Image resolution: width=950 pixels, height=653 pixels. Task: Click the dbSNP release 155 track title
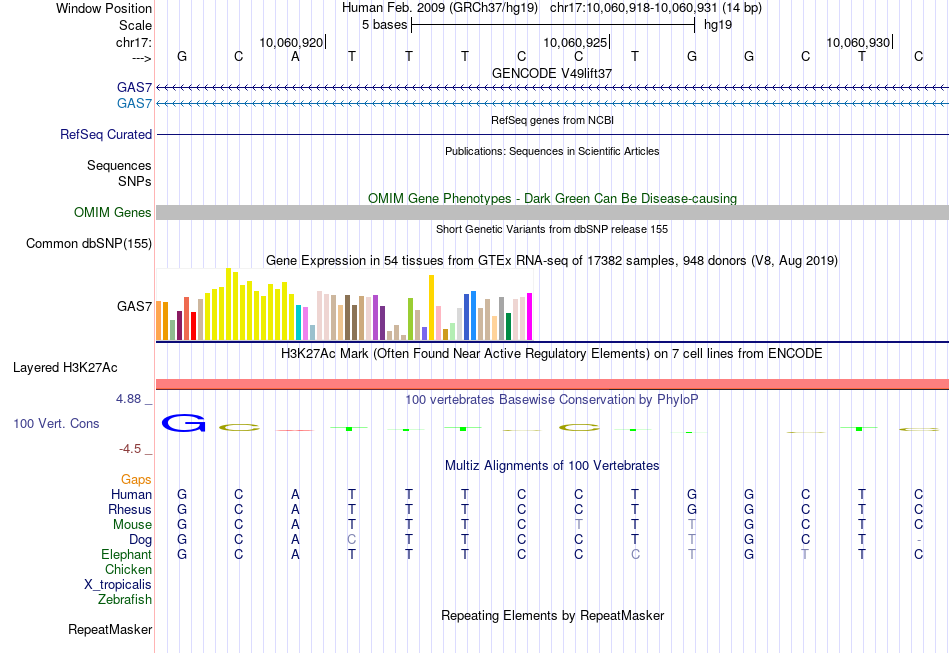coord(551,229)
